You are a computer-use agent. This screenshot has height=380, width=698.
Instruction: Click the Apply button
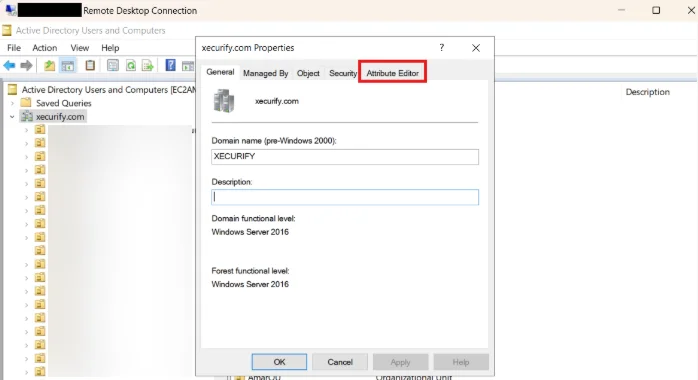coord(401,362)
